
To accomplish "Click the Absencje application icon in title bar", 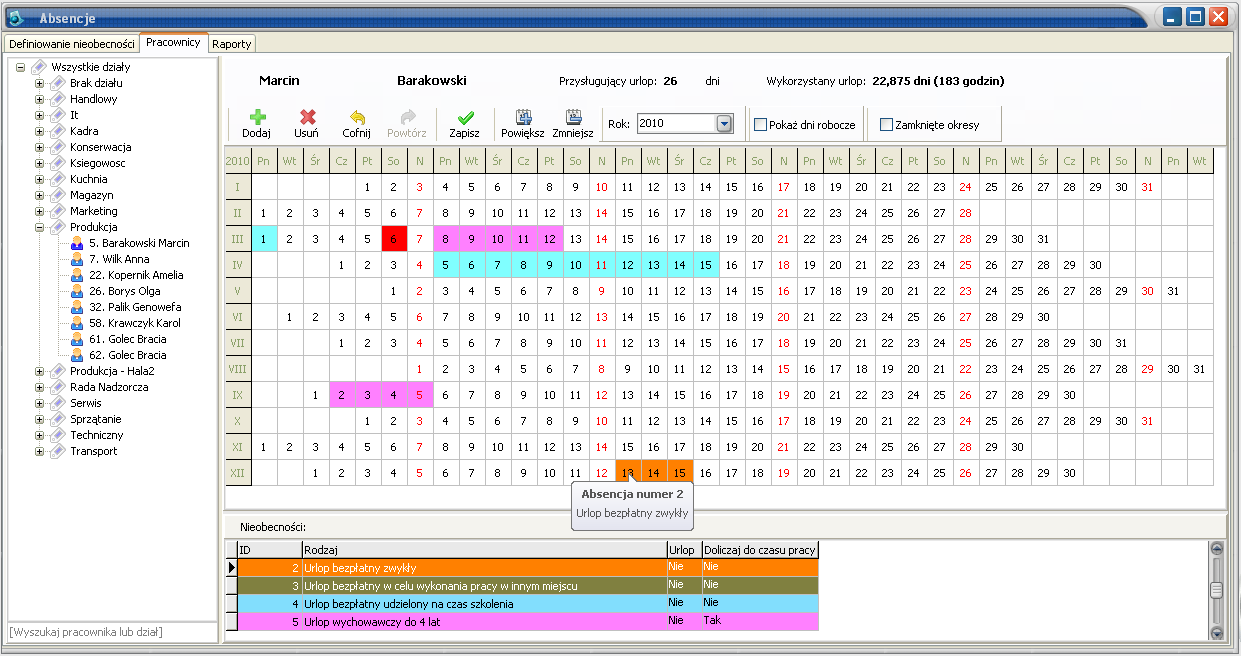I will 15,17.
